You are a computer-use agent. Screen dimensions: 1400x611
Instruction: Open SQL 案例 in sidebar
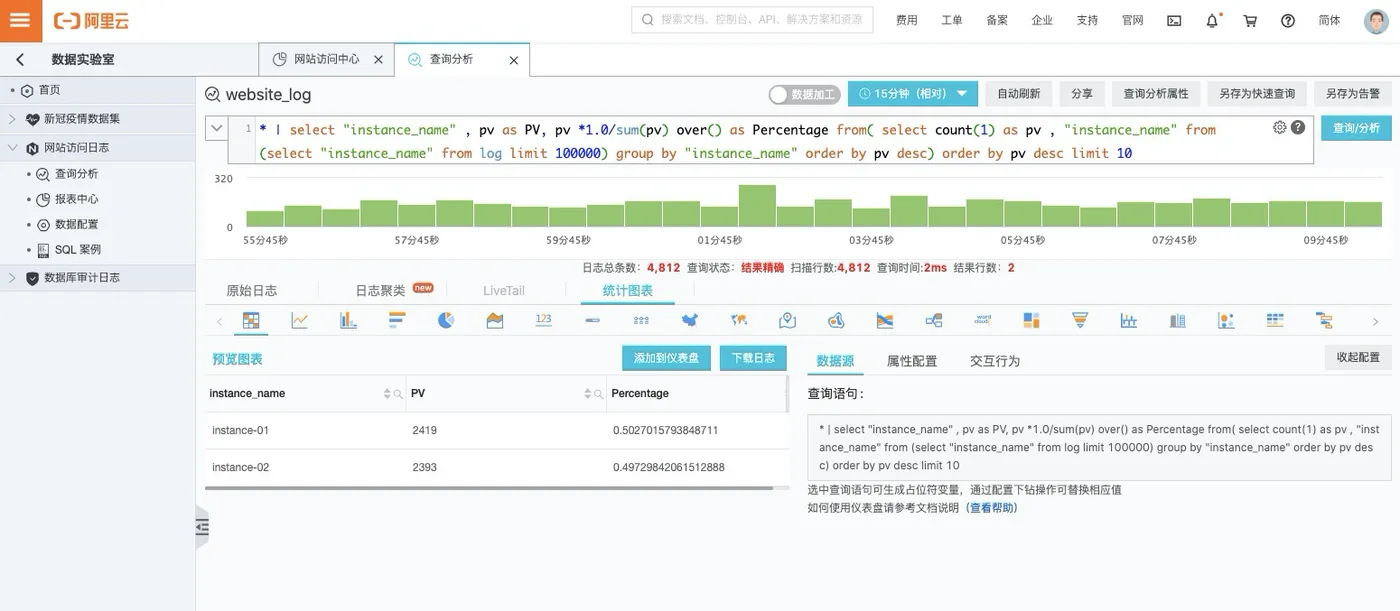pos(77,250)
